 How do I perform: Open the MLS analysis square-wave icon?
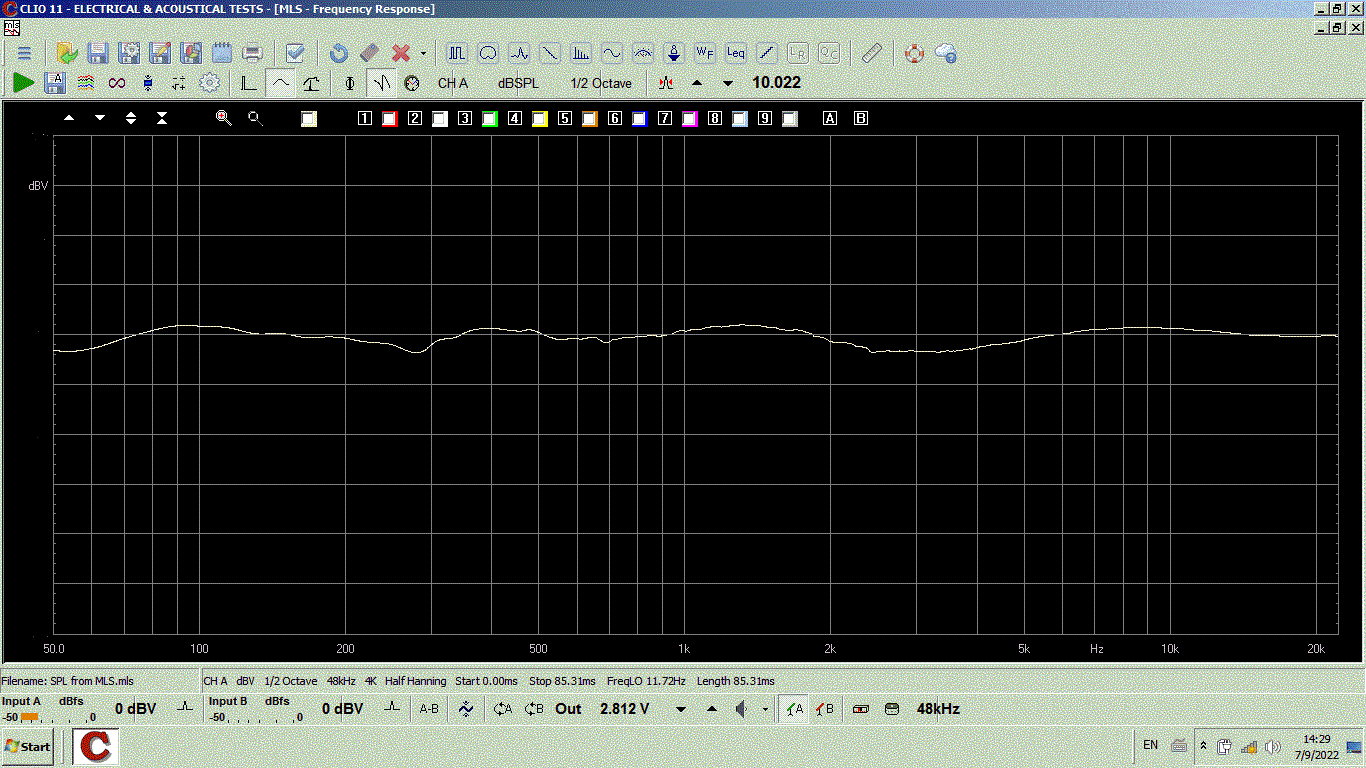(457, 53)
